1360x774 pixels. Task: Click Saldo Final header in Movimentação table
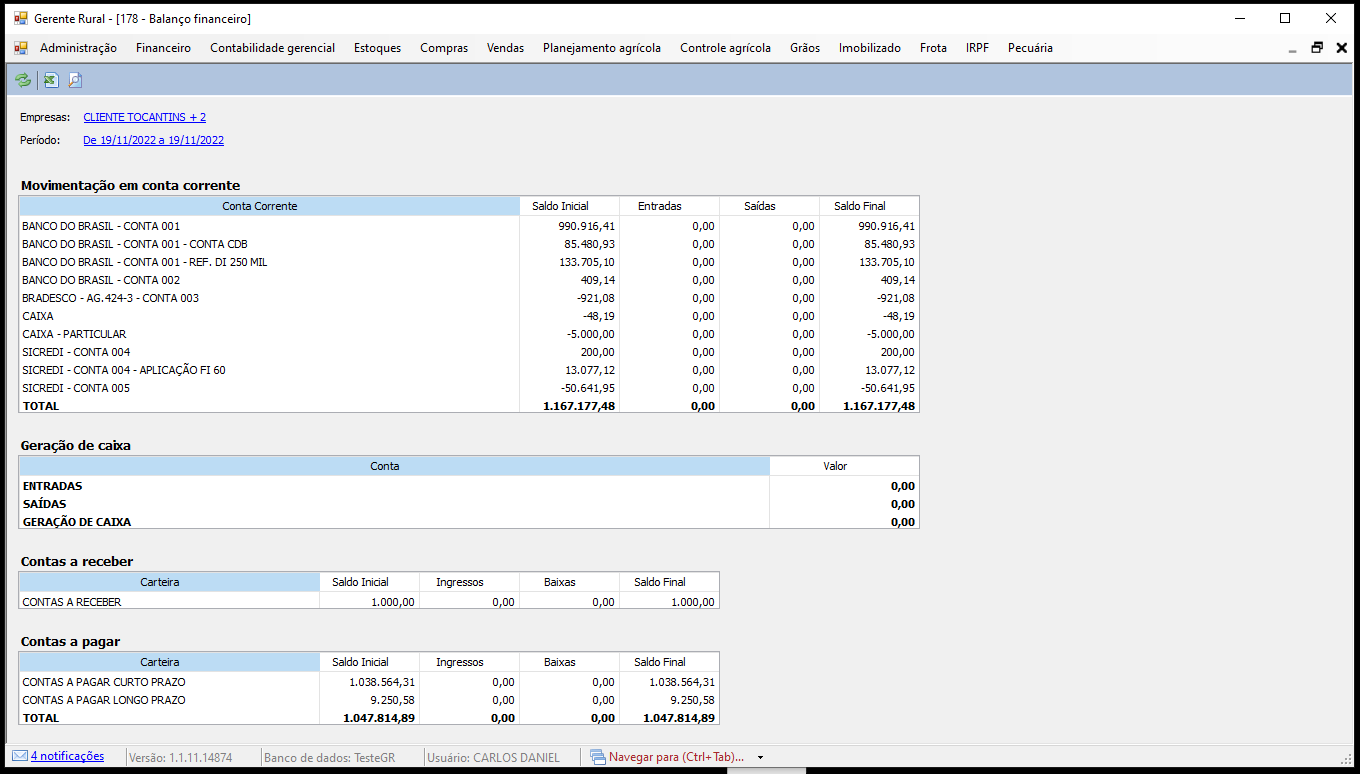click(869, 206)
